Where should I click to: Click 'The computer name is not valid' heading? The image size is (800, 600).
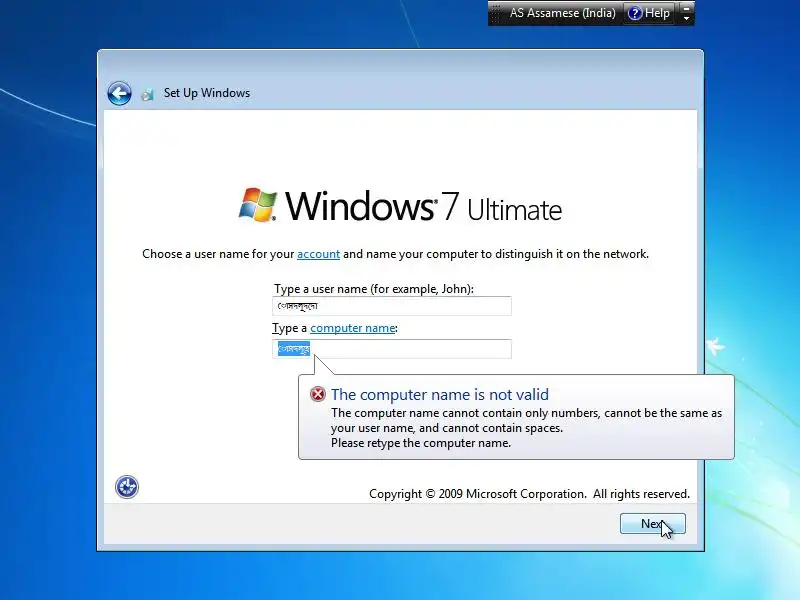pyautogui.click(x=440, y=394)
